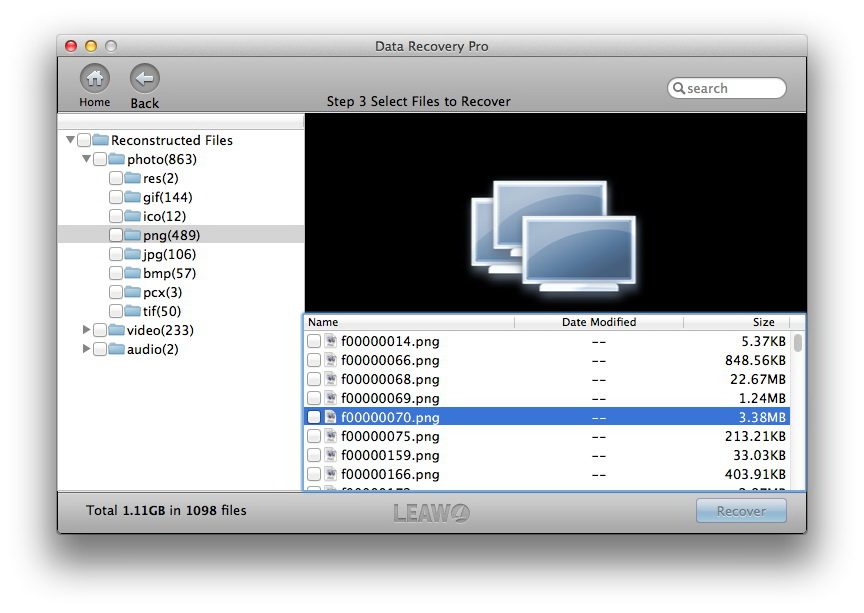The image size is (864, 613).
Task: Tick the jpg(106) folder checkbox
Action: [116, 254]
